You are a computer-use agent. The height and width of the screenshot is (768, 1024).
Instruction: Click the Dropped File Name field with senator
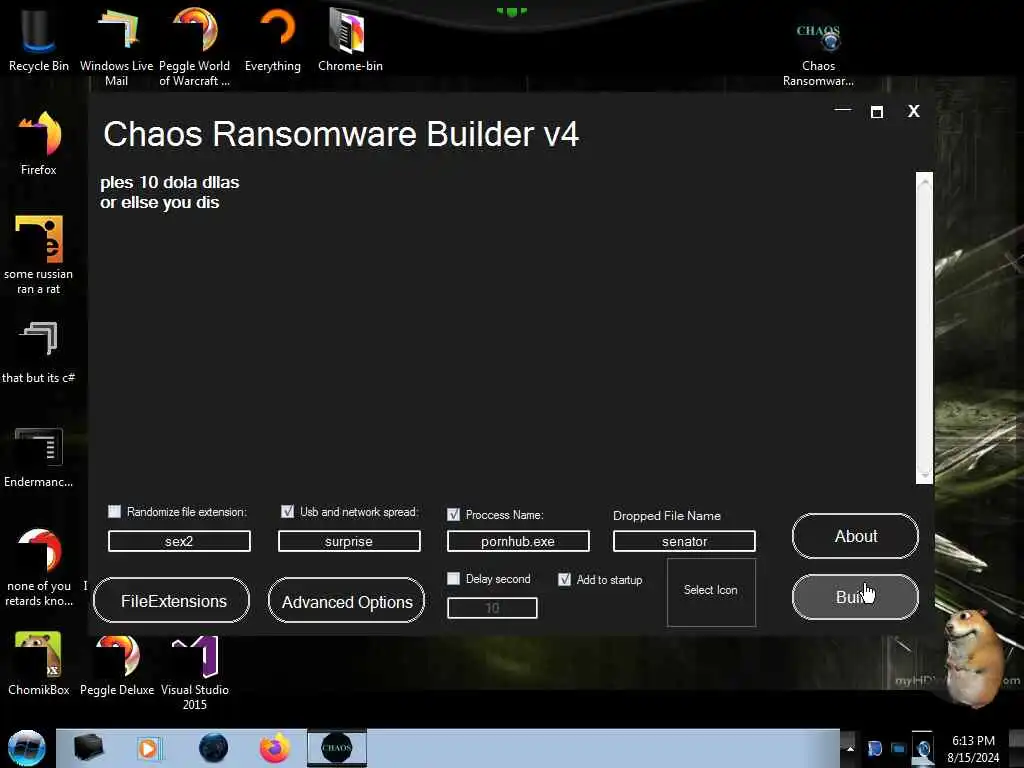684,541
